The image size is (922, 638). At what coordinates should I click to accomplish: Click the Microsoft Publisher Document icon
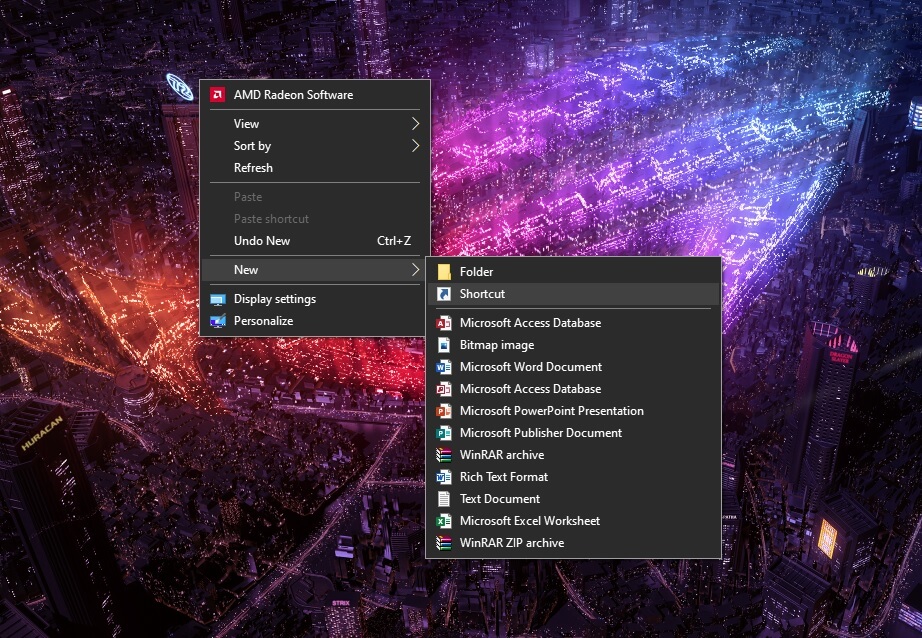click(x=444, y=433)
